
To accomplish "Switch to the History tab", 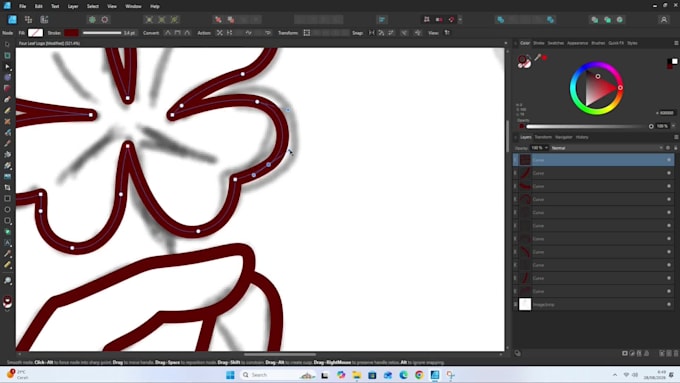I will click(582, 137).
